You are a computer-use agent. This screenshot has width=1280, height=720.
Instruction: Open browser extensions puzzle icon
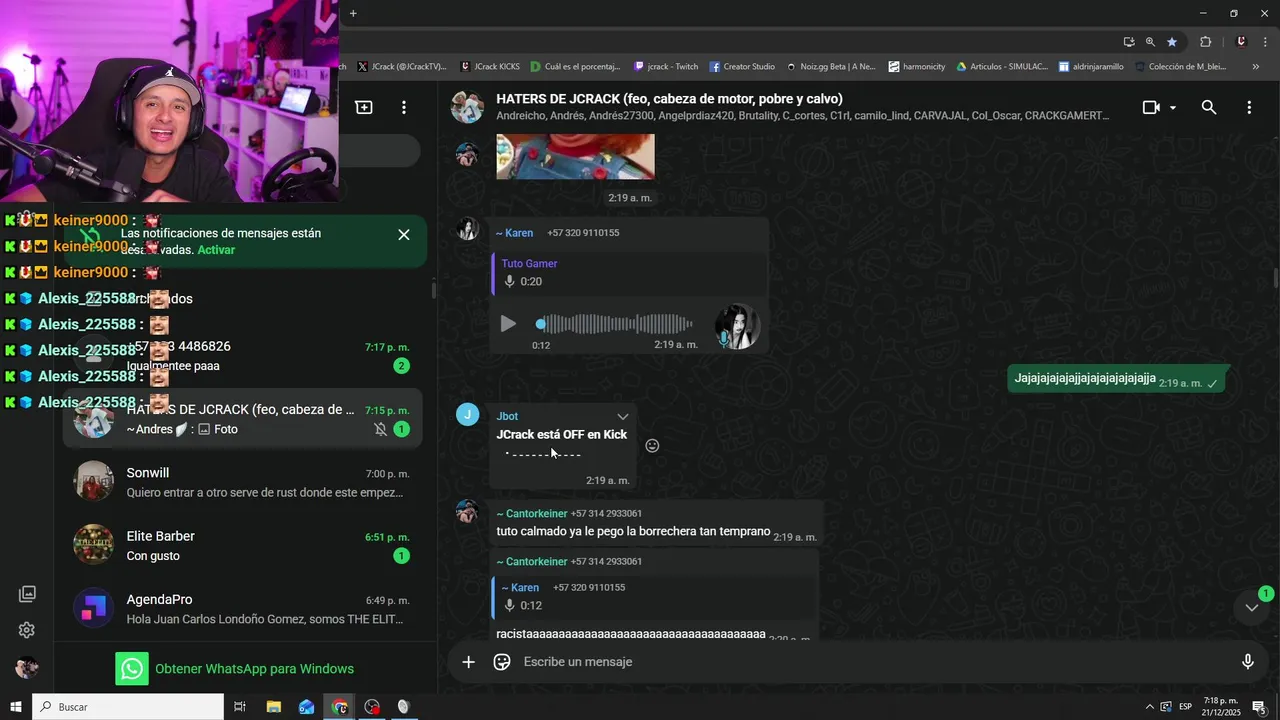point(1205,42)
